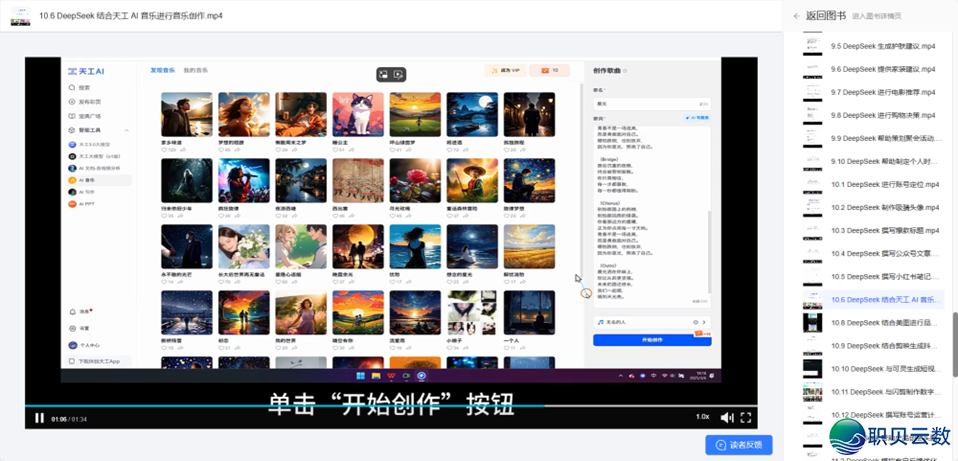Go back via 返回图书 arrow
This screenshot has width=958, height=461.
796,16
